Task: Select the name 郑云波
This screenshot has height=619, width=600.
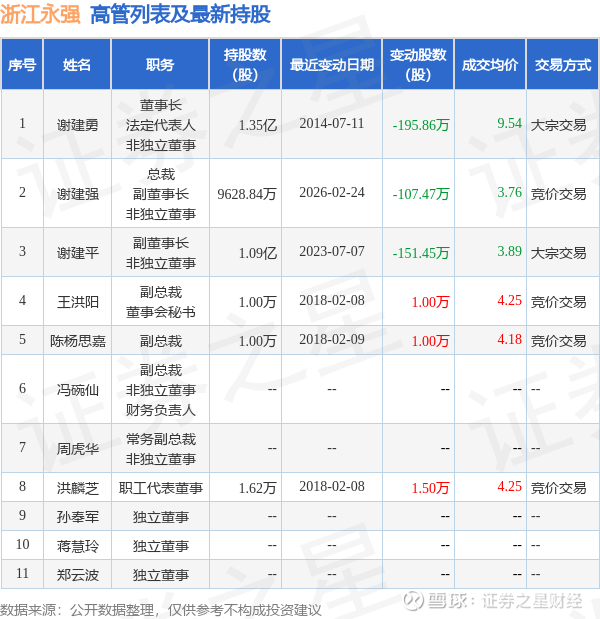Action: pos(77,575)
